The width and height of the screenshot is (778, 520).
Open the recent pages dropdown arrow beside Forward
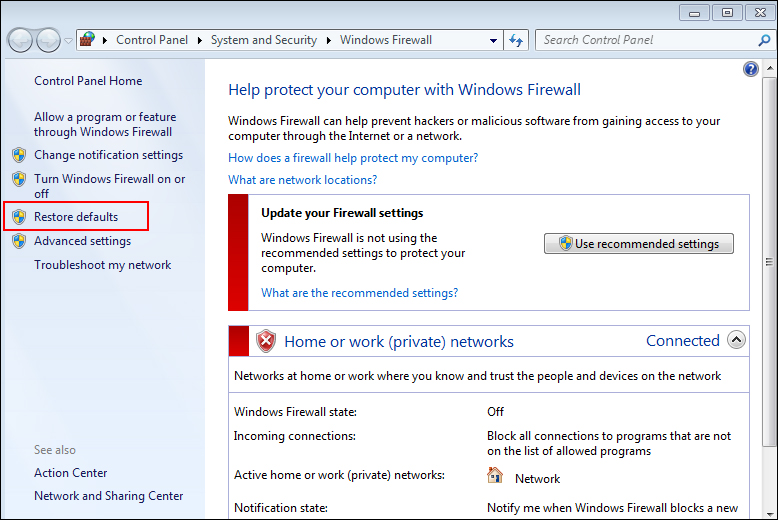[68, 41]
